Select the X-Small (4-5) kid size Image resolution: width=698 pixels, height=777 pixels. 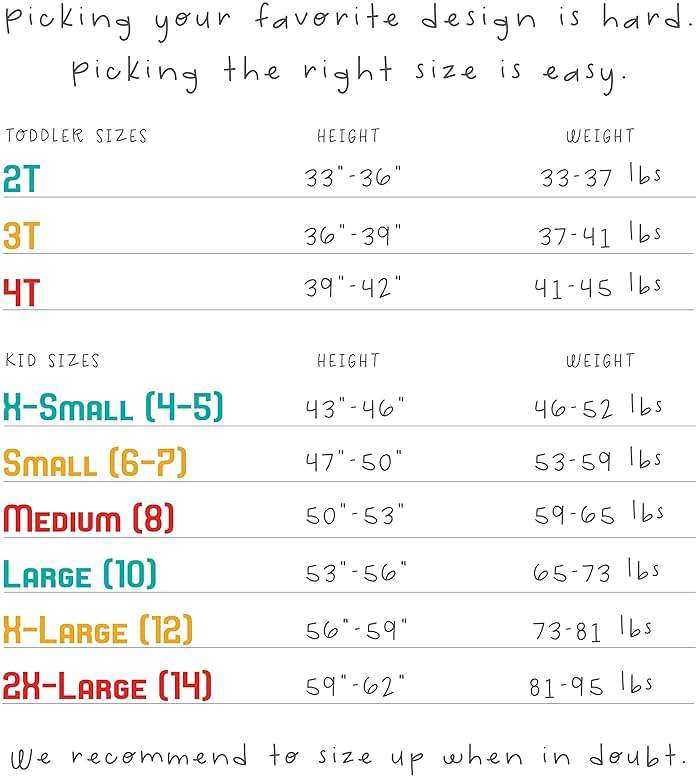coord(113,407)
